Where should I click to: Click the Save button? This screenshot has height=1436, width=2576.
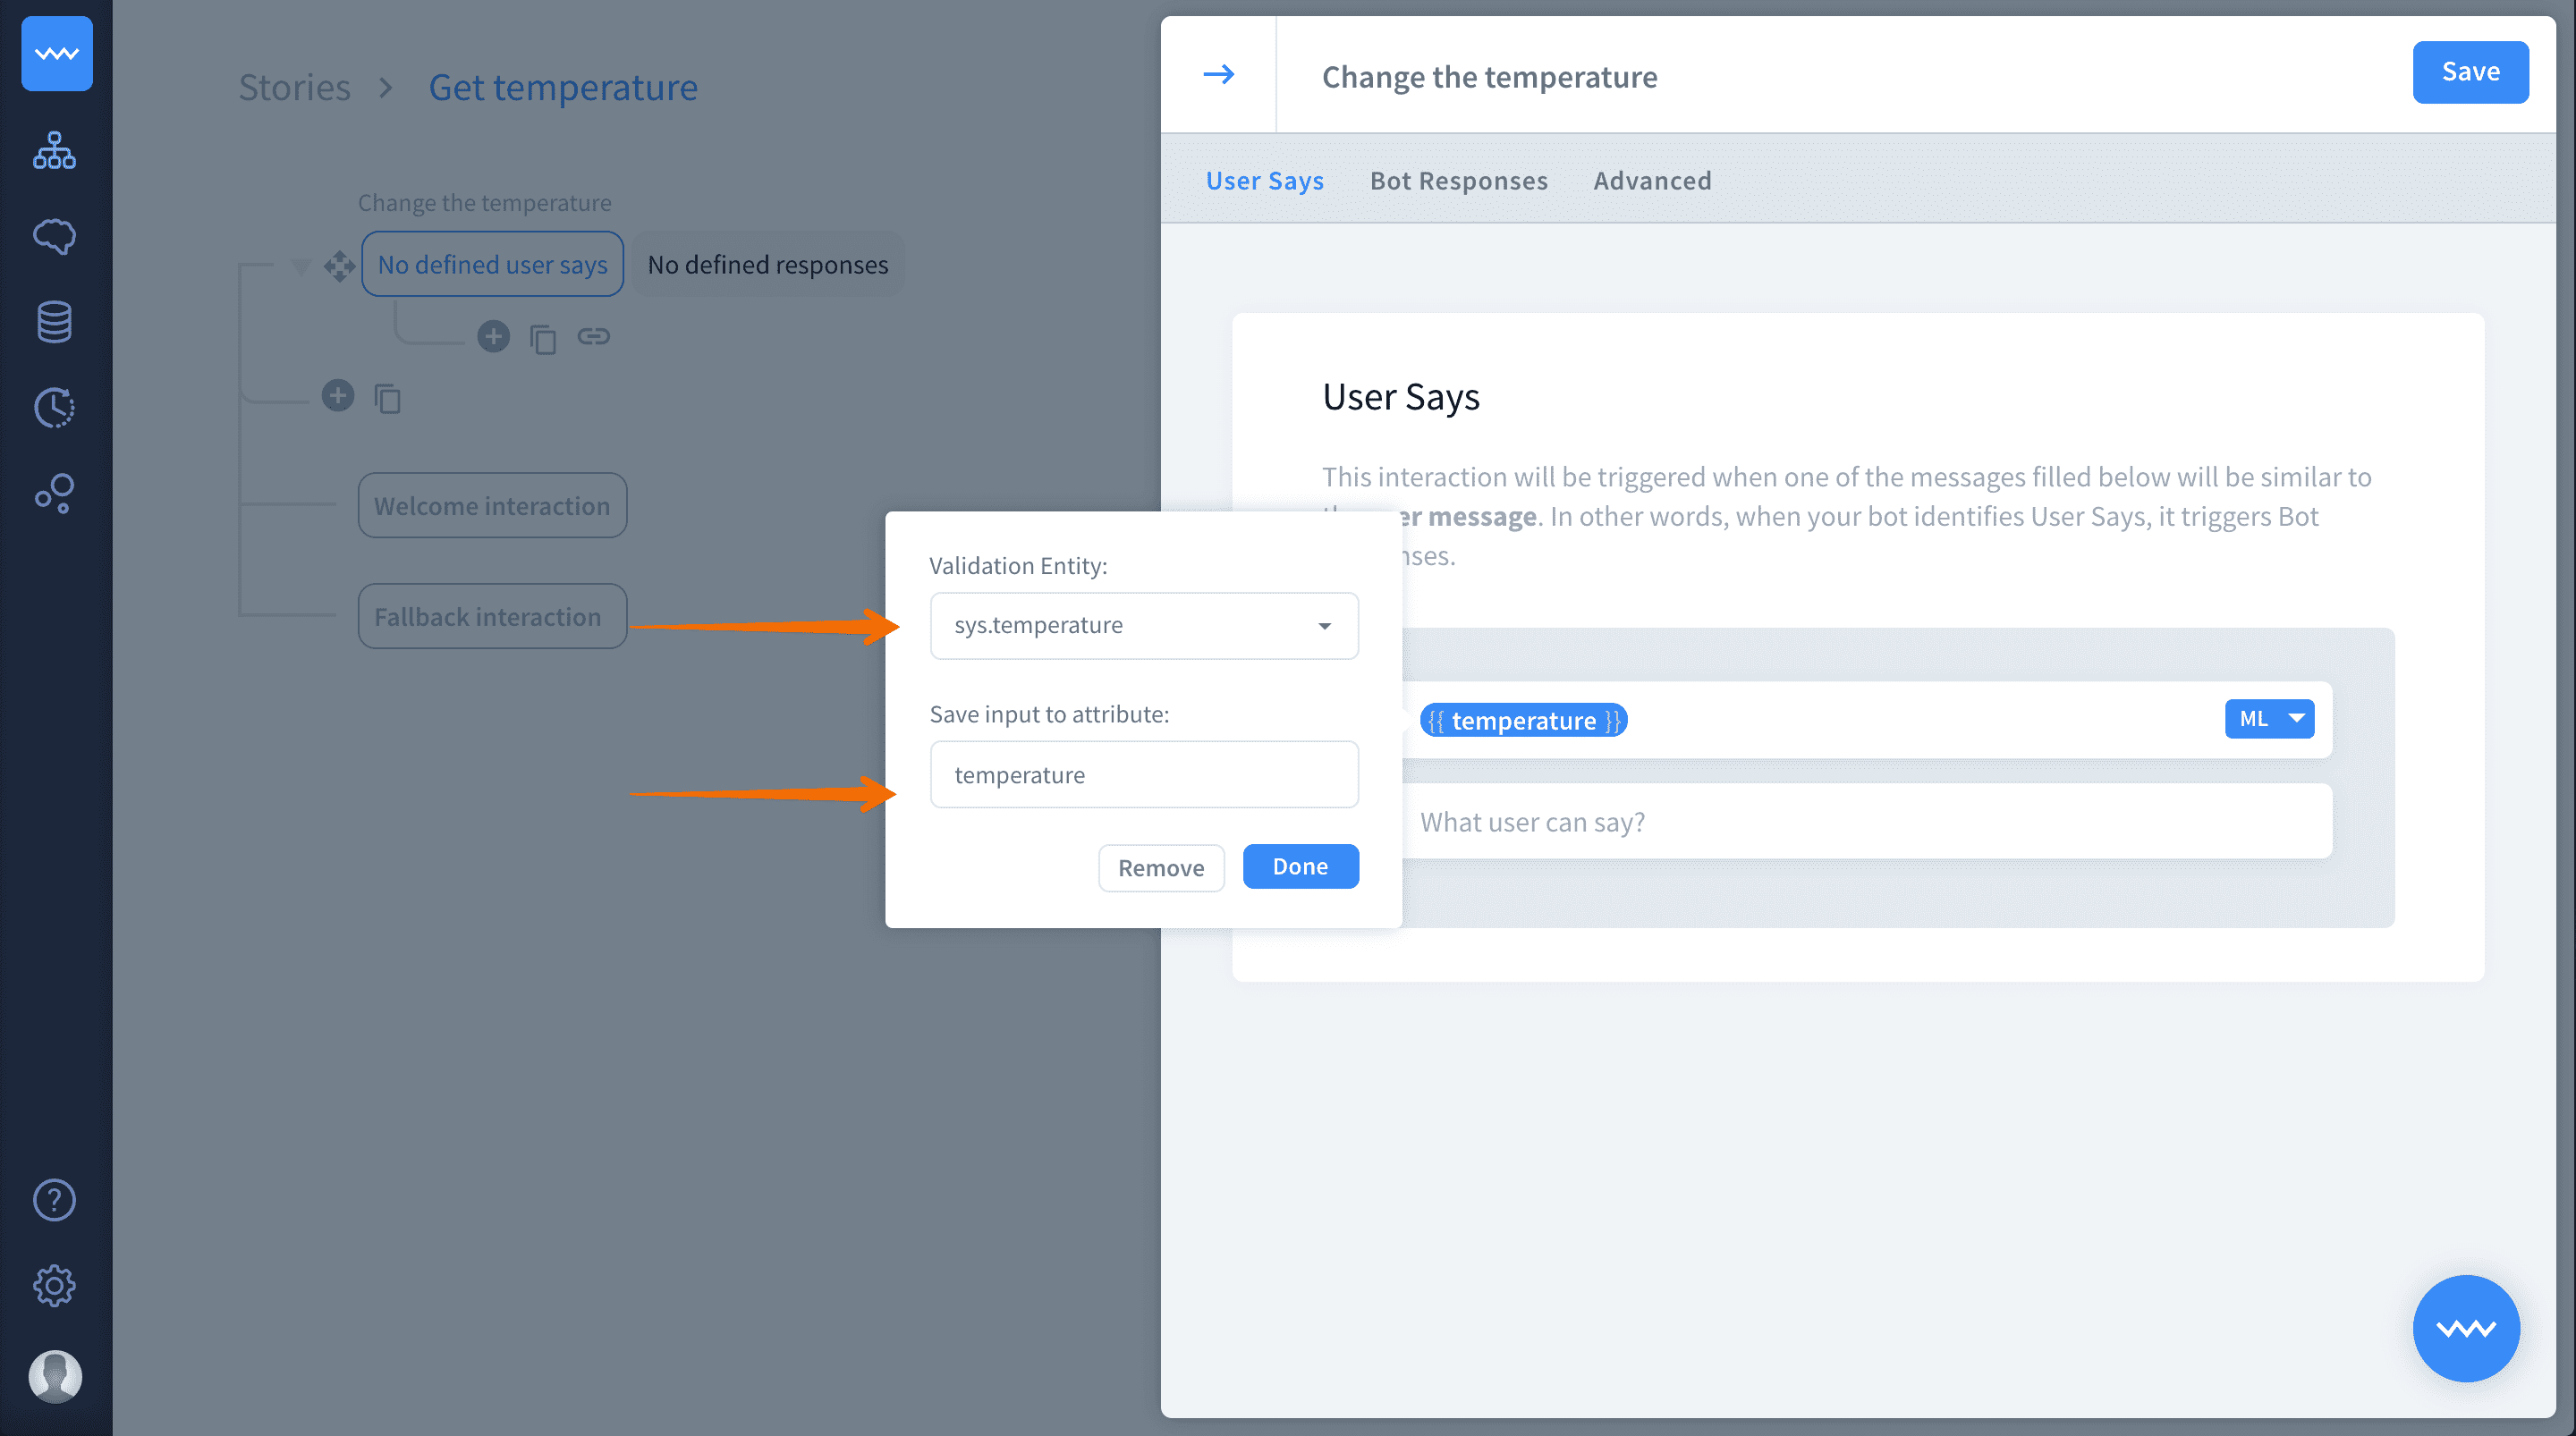pyautogui.click(x=2469, y=72)
